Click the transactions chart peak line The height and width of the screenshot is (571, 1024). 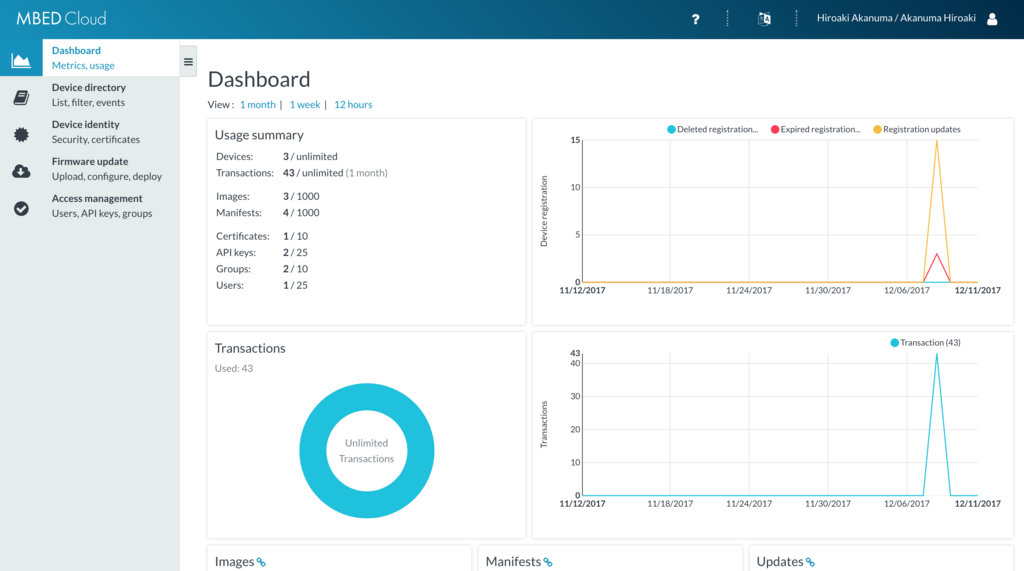[x=937, y=355]
